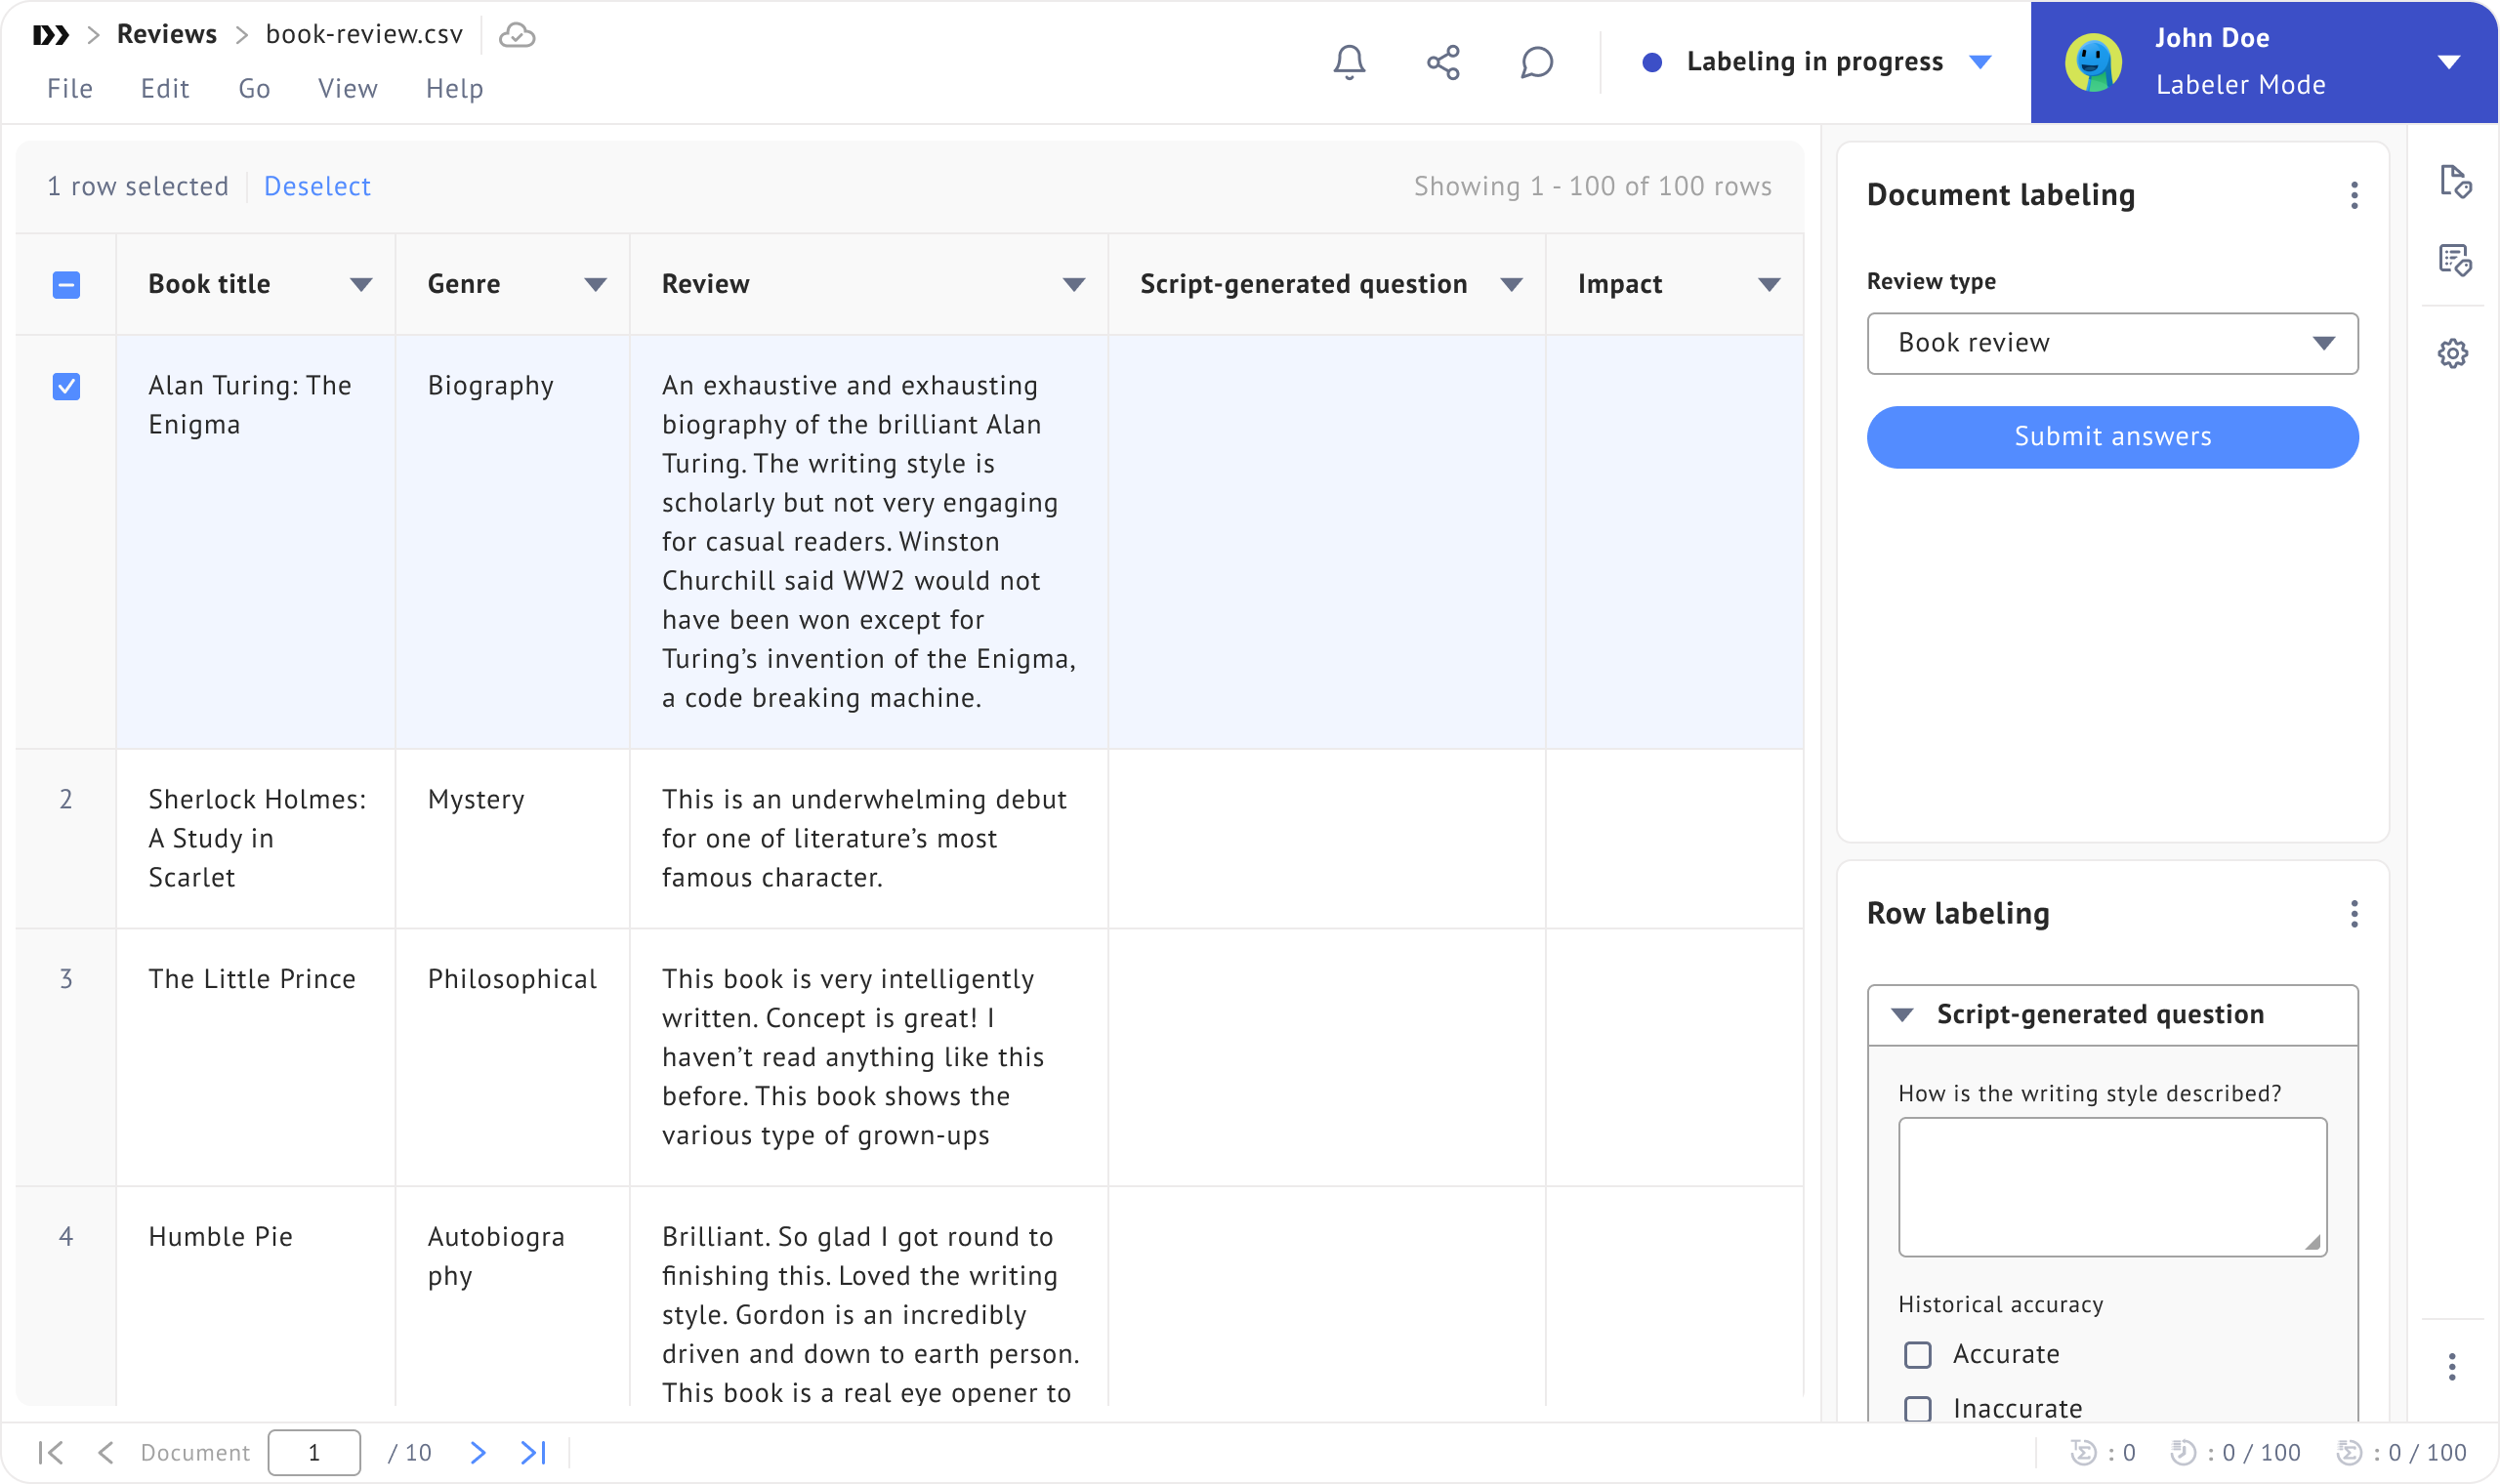The width and height of the screenshot is (2500, 1484).
Task: Open the comments speech bubble icon
Action: [1536, 62]
